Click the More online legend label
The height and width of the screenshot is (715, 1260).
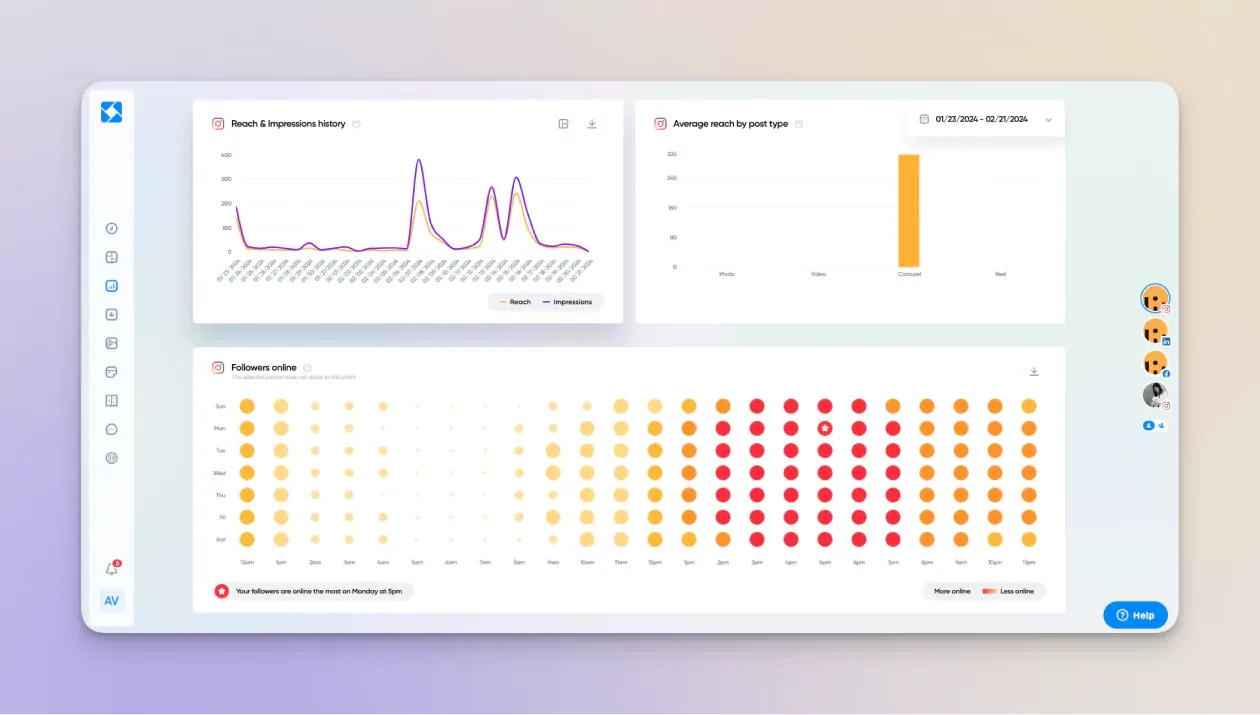952,591
